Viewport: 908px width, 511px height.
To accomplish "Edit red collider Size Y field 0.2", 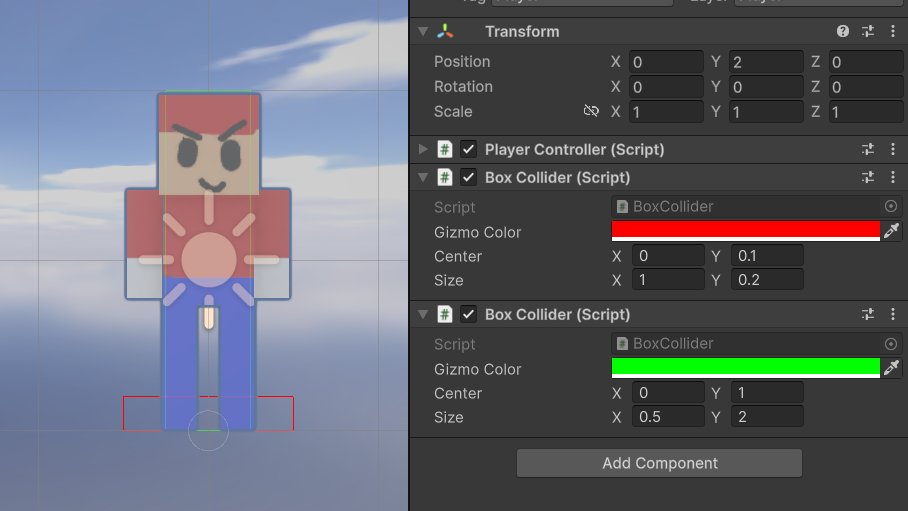I will (x=767, y=280).
